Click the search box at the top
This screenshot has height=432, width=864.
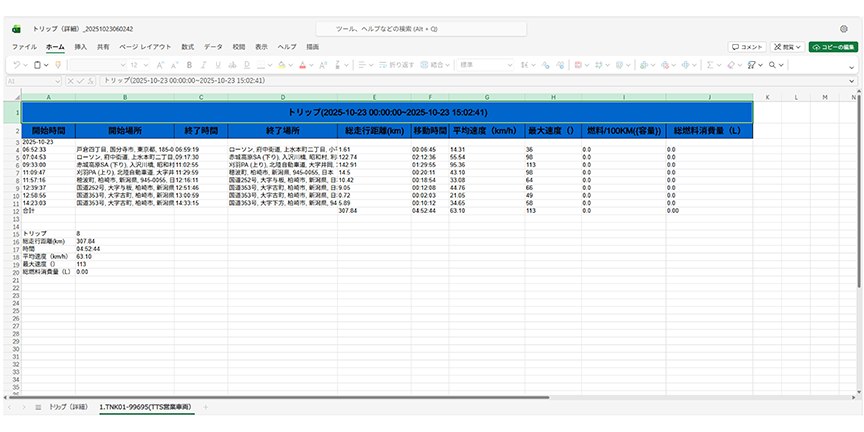pos(432,29)
